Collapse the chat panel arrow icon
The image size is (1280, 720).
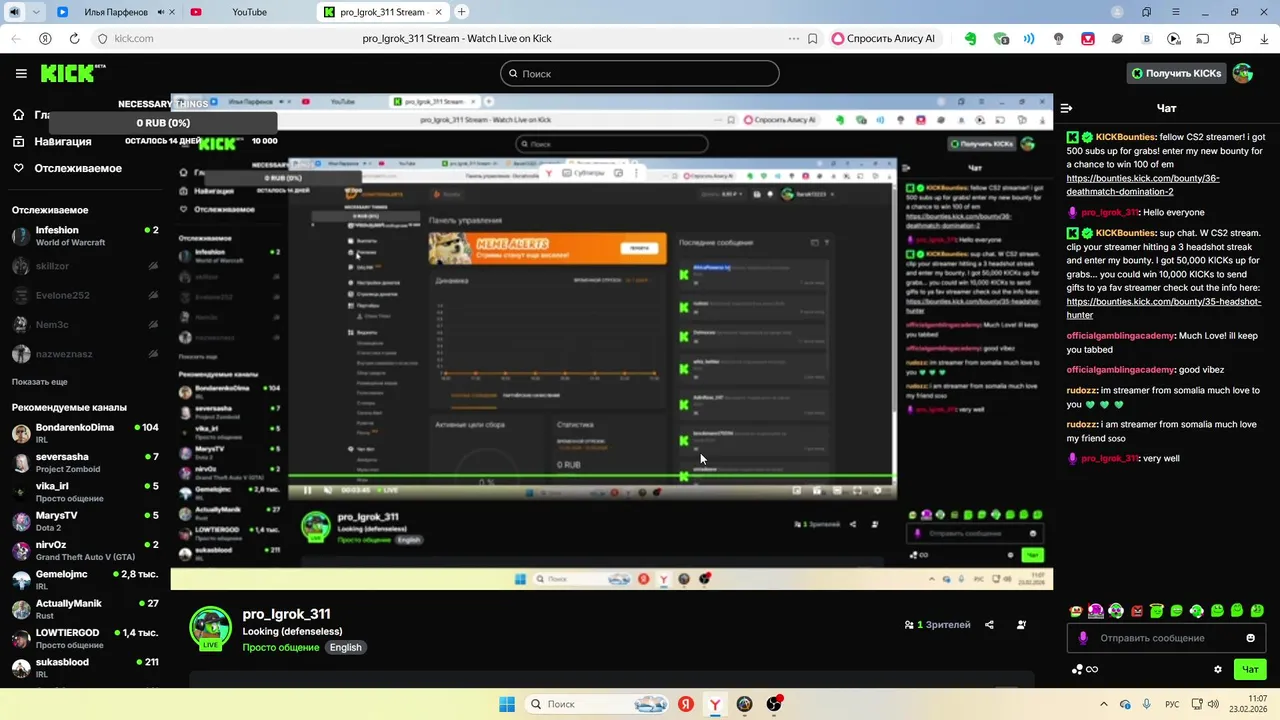1066,108
